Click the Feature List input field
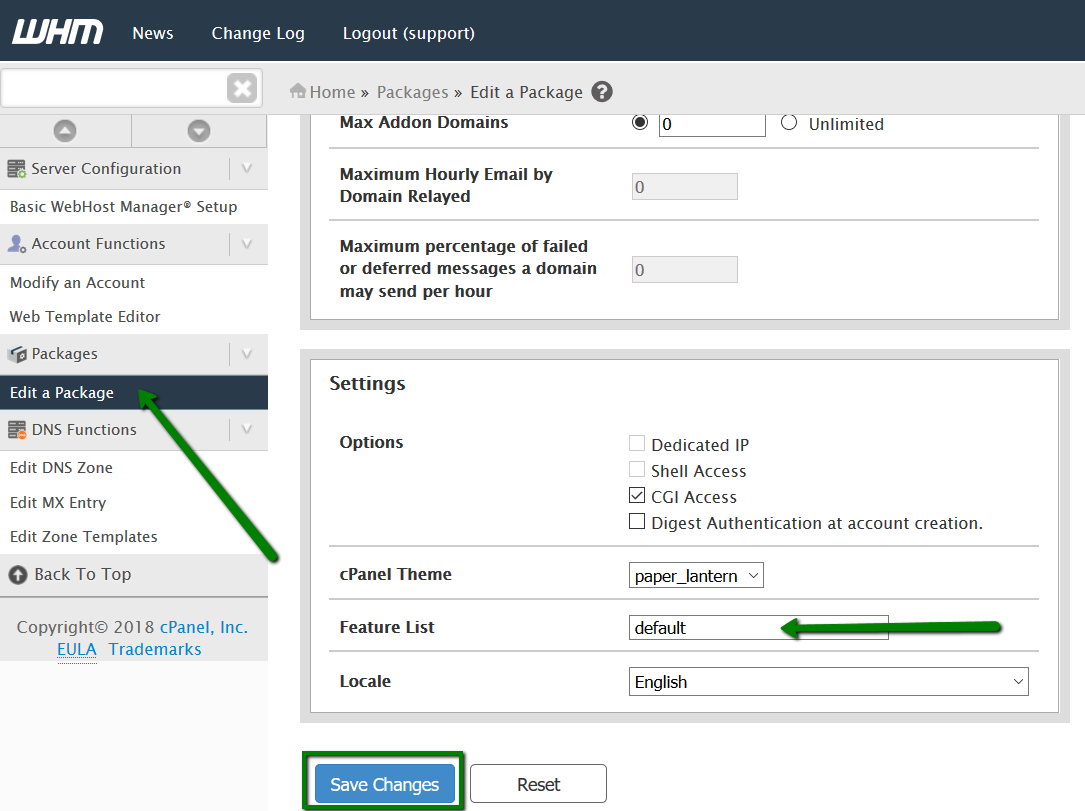1085x811 pixels. (758, 628)
